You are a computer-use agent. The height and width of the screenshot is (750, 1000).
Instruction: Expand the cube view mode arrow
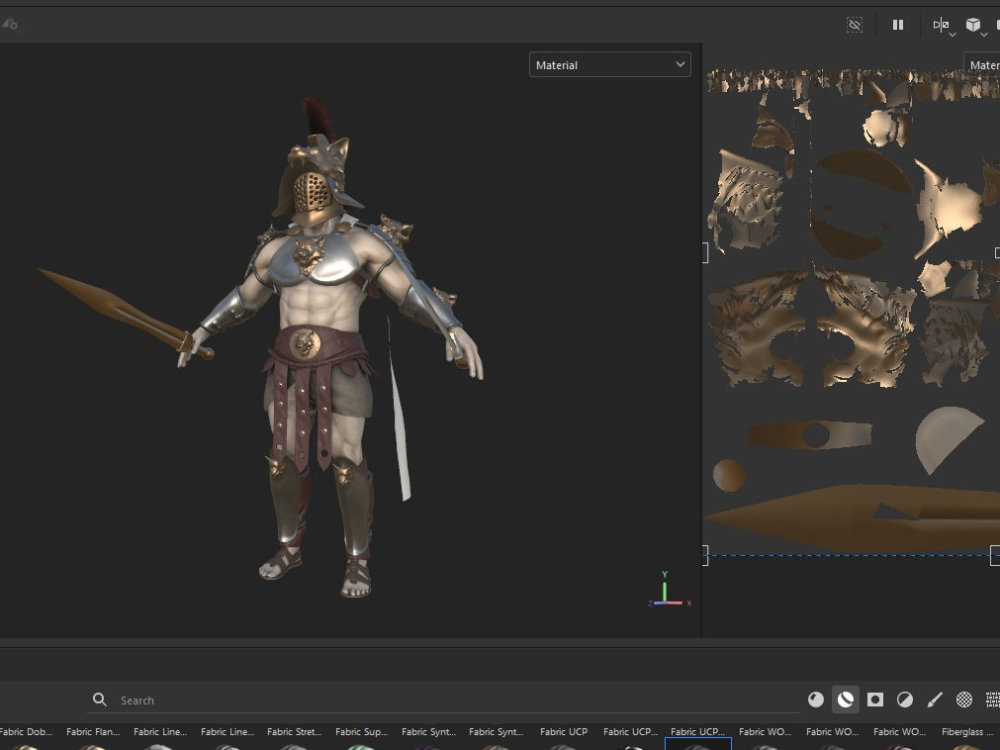tap(984, 34)
